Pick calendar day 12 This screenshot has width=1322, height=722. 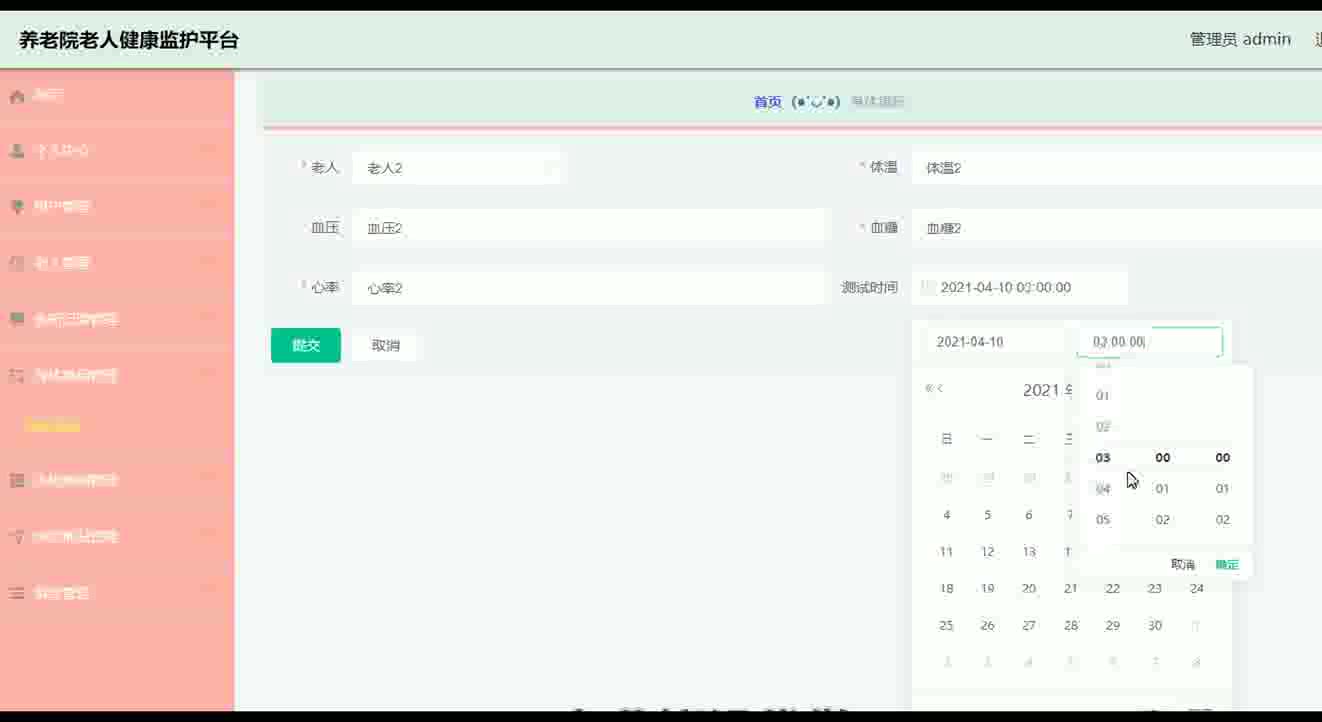(x=987, y=552)
